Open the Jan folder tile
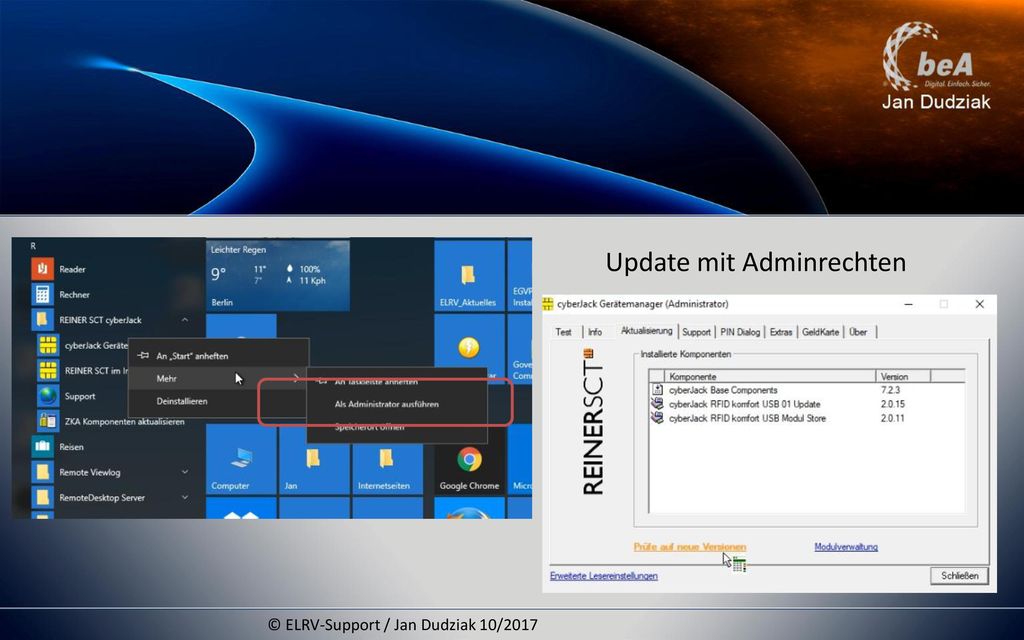 (313, 460)
